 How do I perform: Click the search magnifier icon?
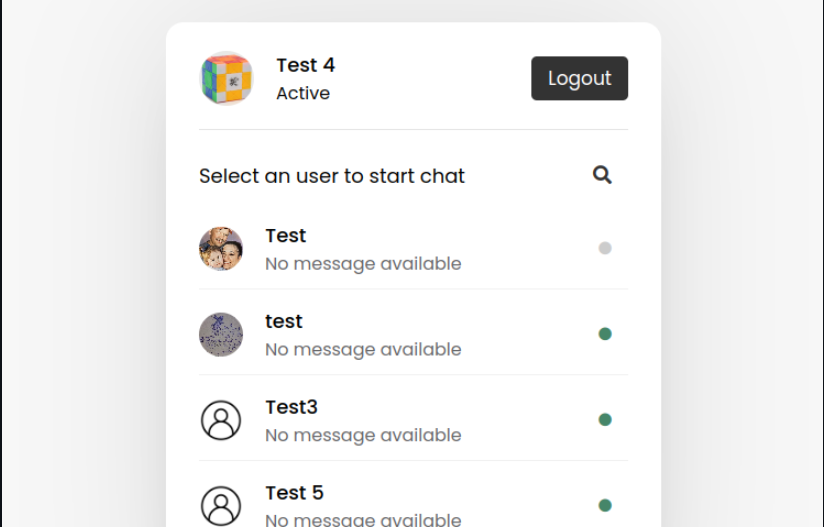point(602,175)
